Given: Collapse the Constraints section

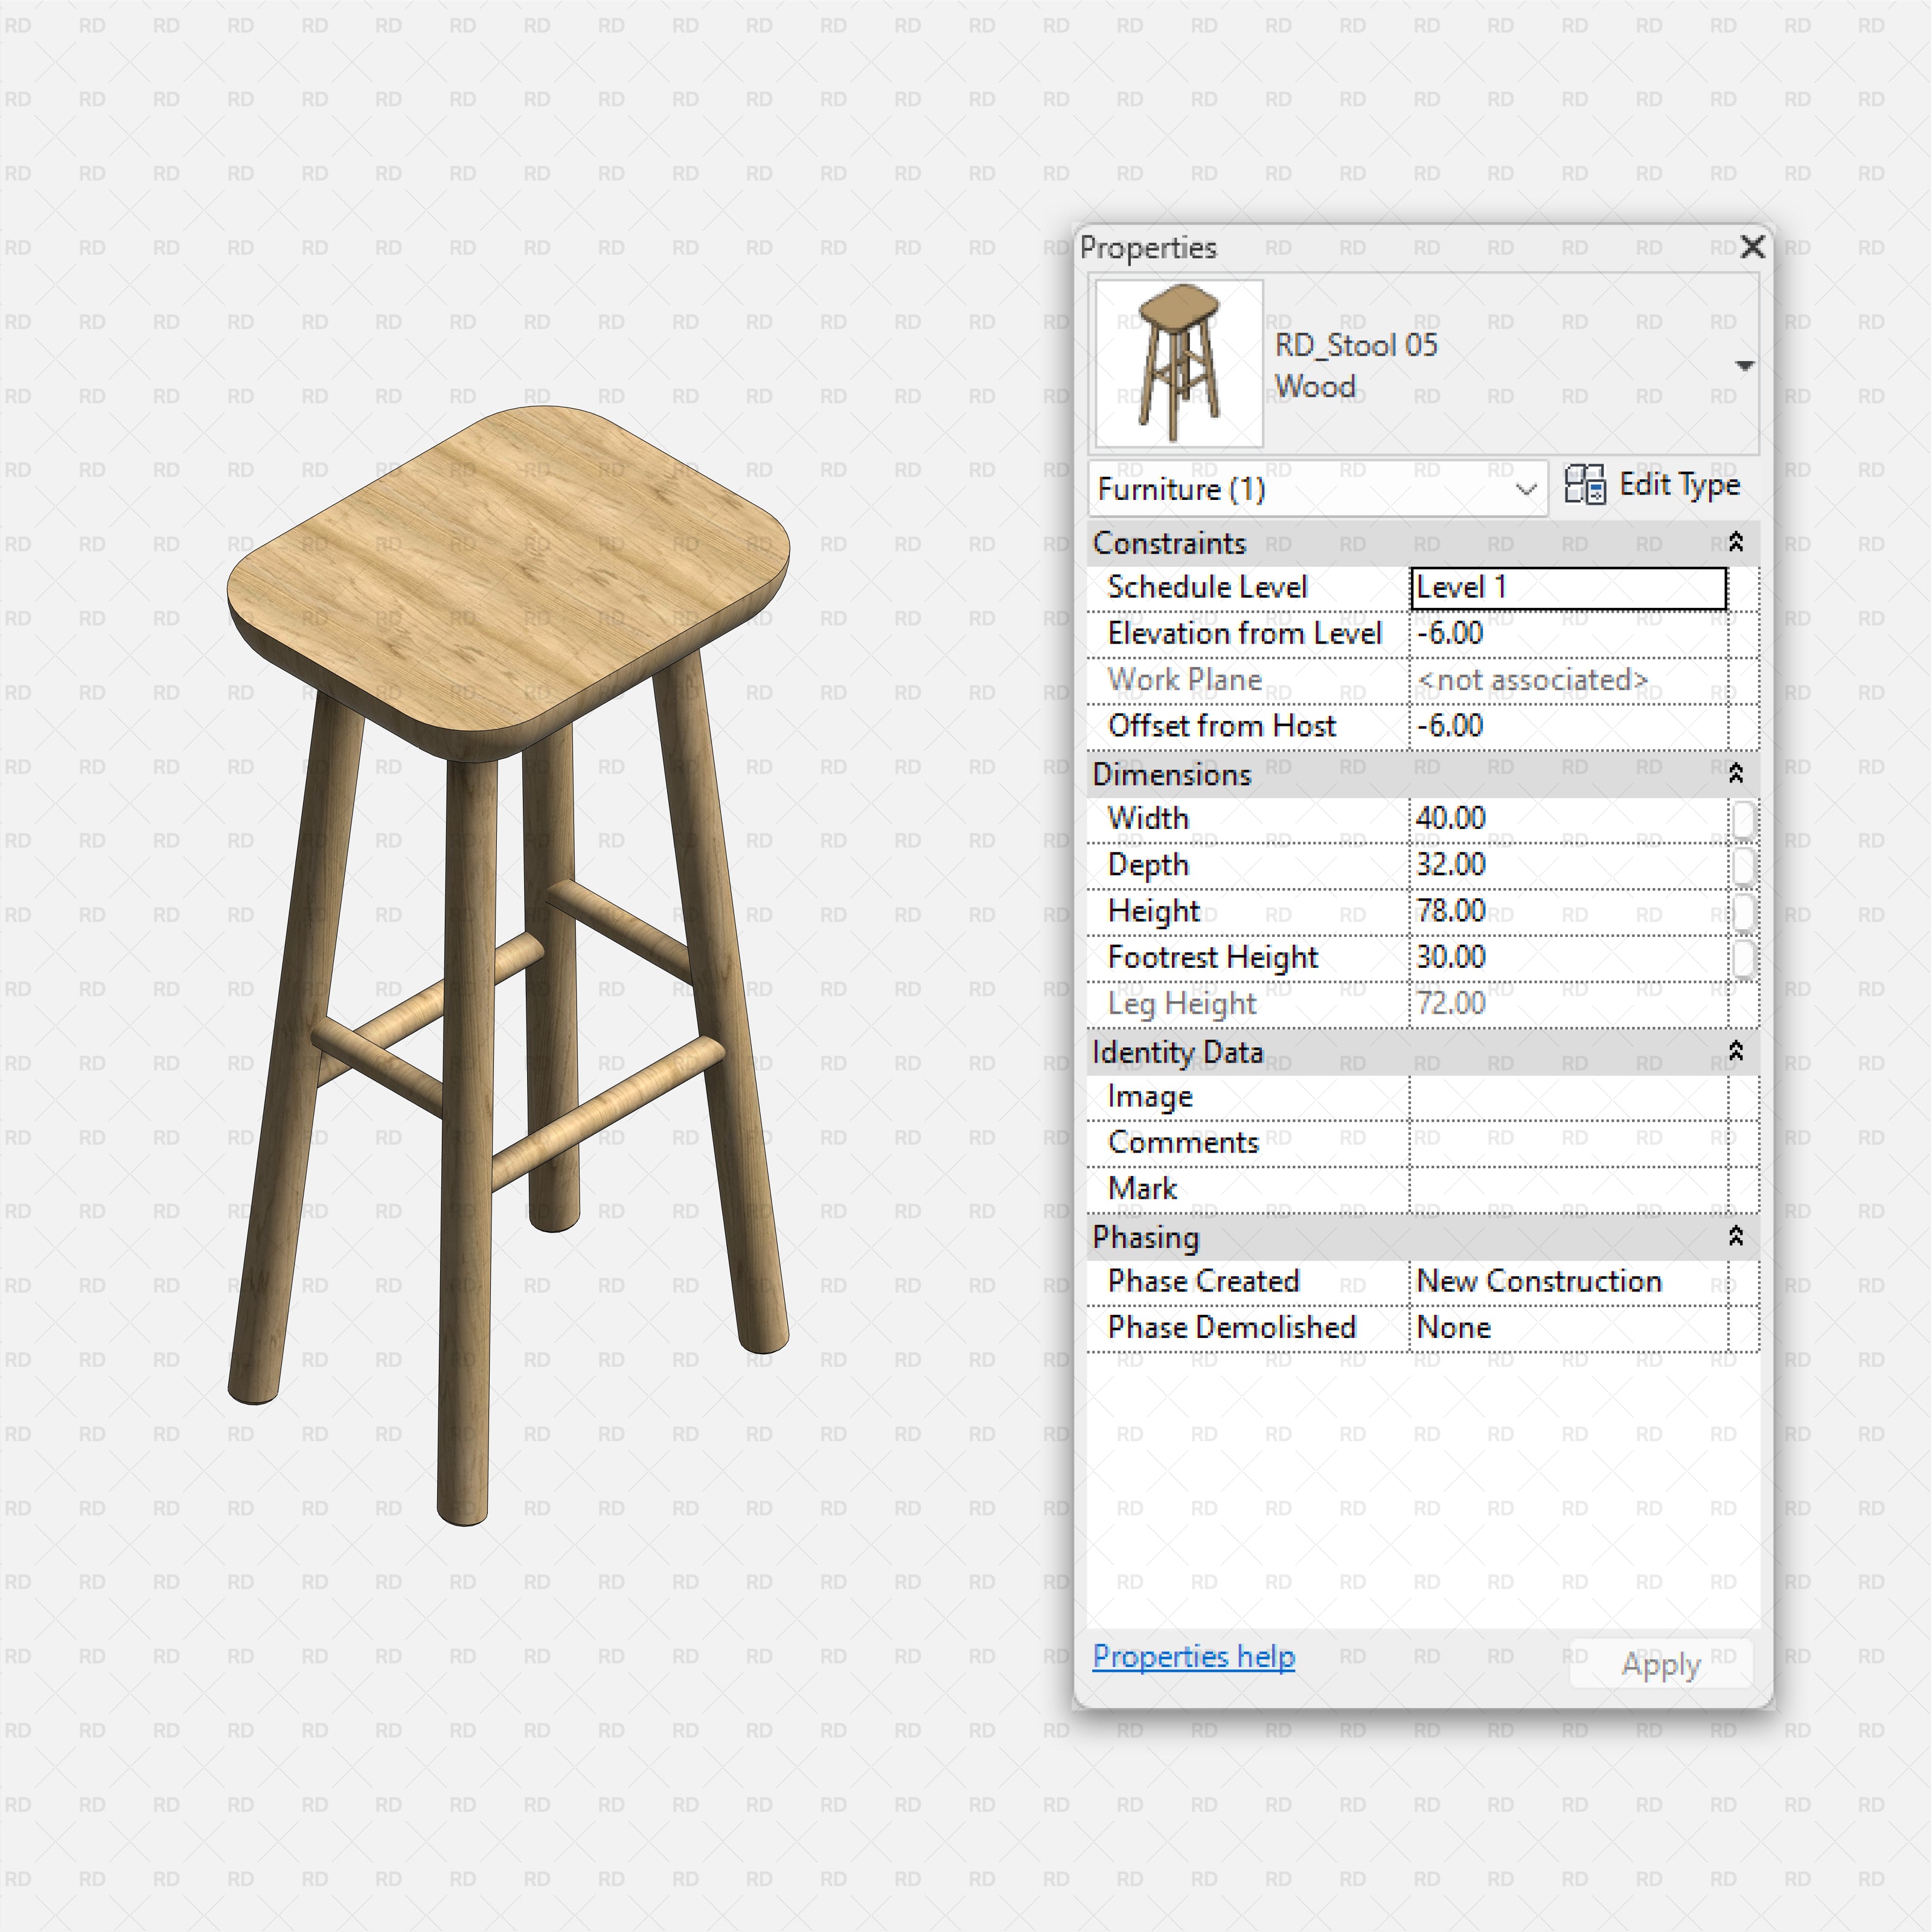Looking at the screenshot, I should [x=1737, y=542].
